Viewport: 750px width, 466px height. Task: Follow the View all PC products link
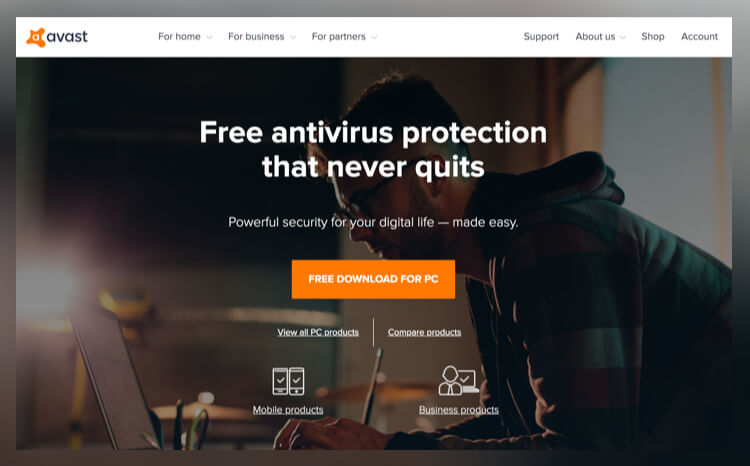pyautogui.click(x=318, y=332)
